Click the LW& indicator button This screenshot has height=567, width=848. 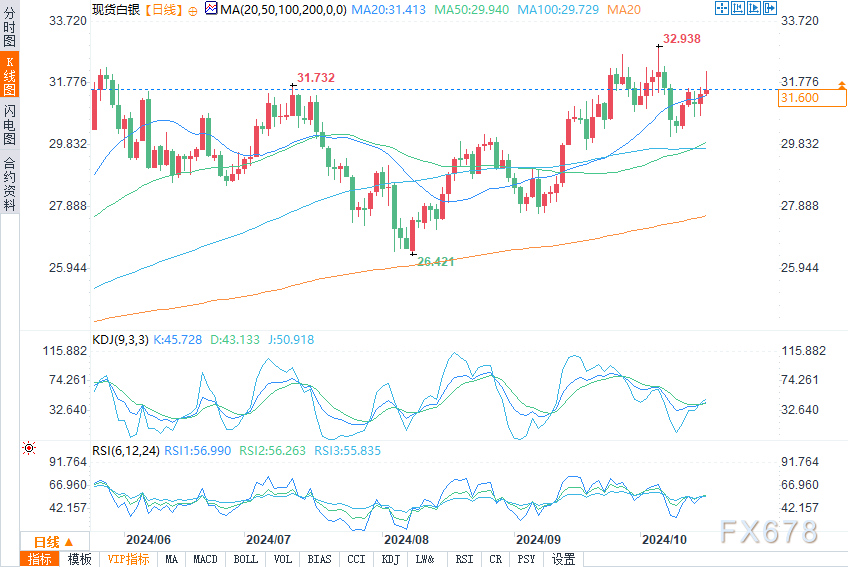425,559
